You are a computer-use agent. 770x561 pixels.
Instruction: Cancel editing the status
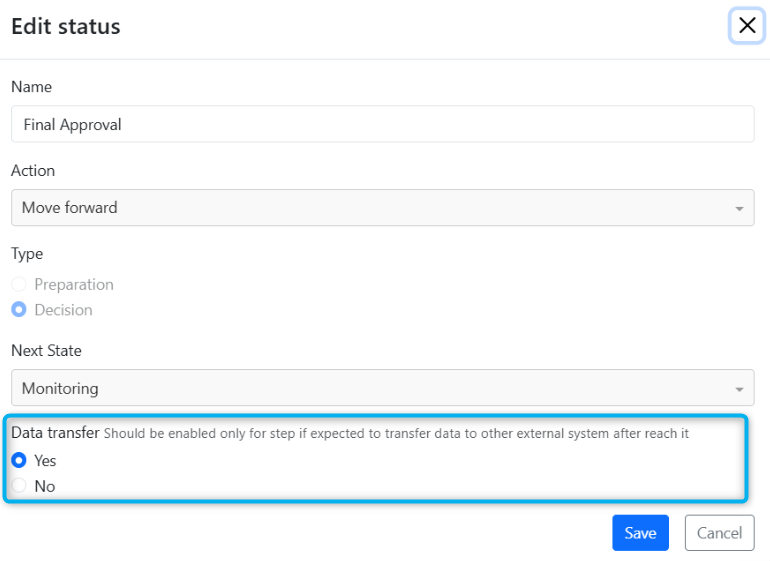[719, 533]
